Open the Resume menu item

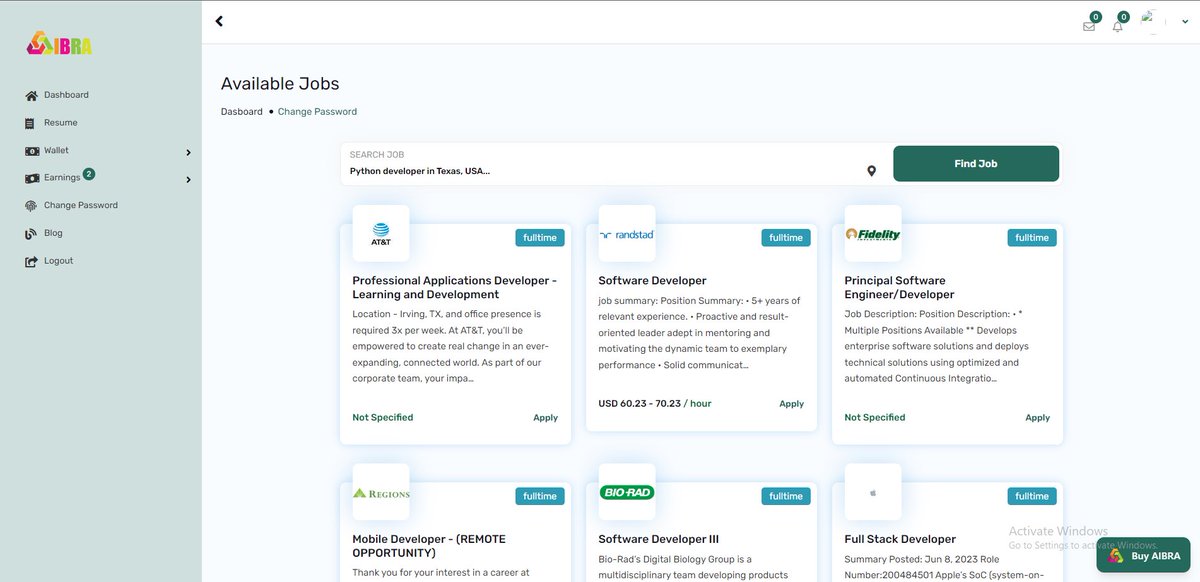click(60, 123)
